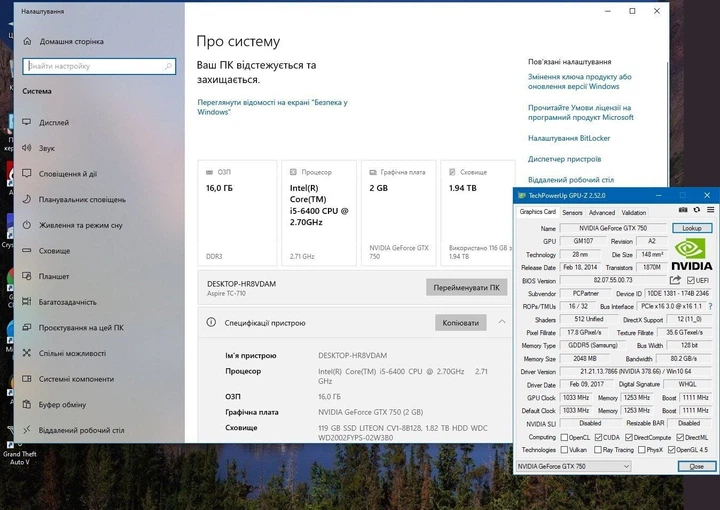This screenshot has width=720, height=510.
Task: Click the info icon beside device specifications
Action: click(x=211, y=322)
